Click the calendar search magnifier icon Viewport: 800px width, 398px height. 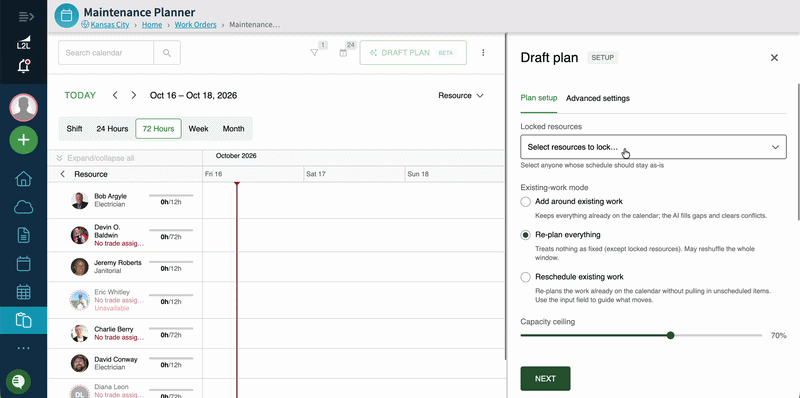[x=167, y=53]
